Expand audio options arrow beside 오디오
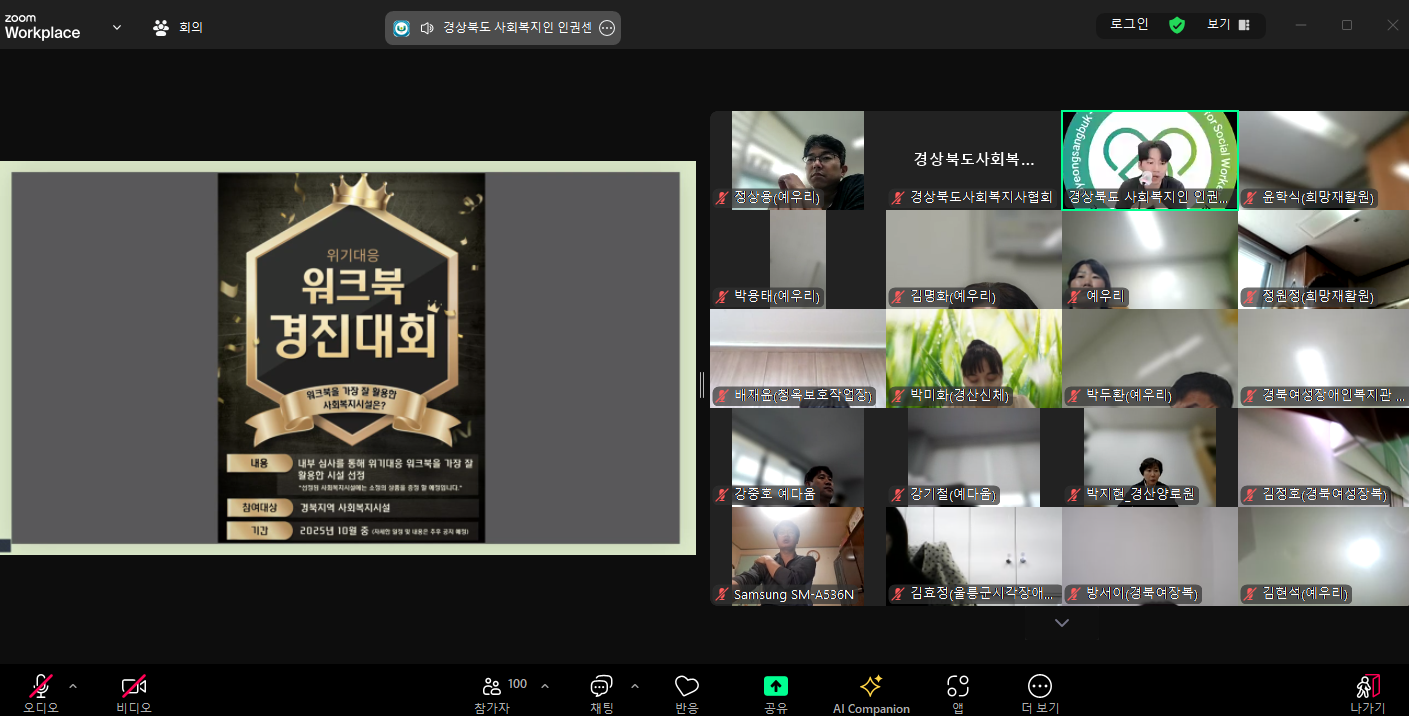The image size is (1409, 716). pyautogui.click(x=72, y=686)
